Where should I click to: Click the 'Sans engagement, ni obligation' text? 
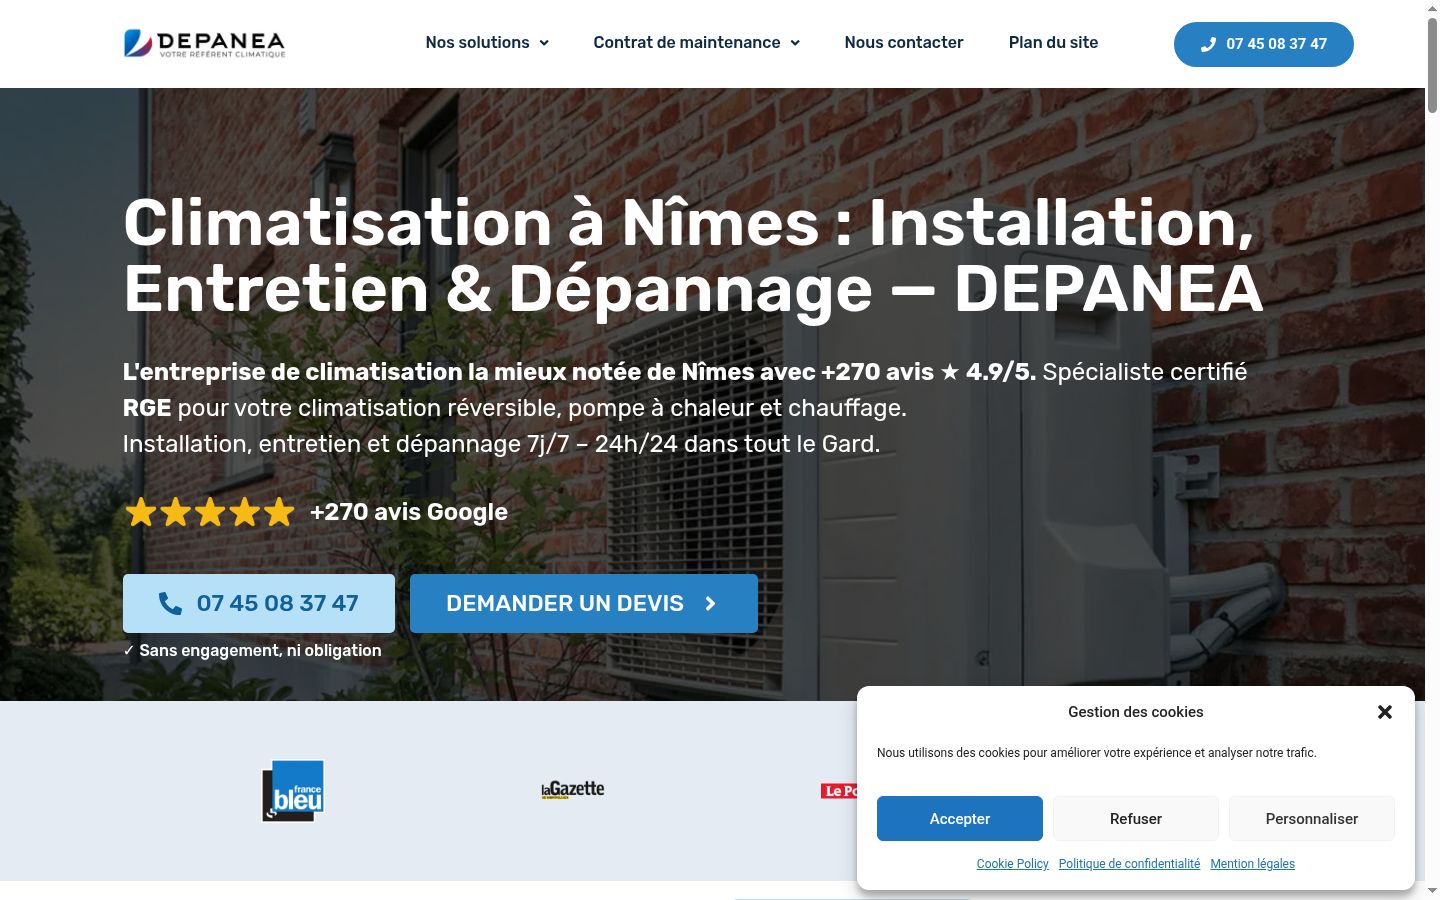point(260,650)
